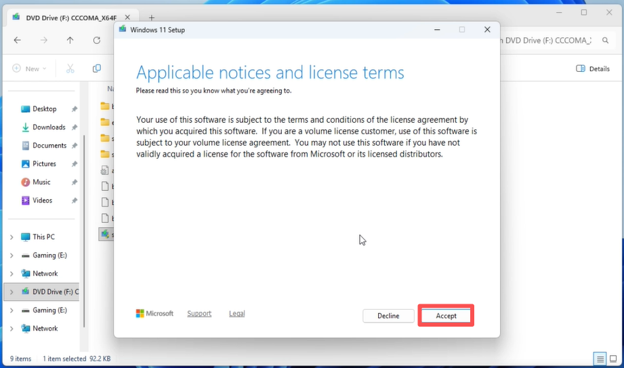Image resolution: width=624 pixels, height=368 pixels.
Task: Click the search magnifier icon
Action: tap(605, 40)
